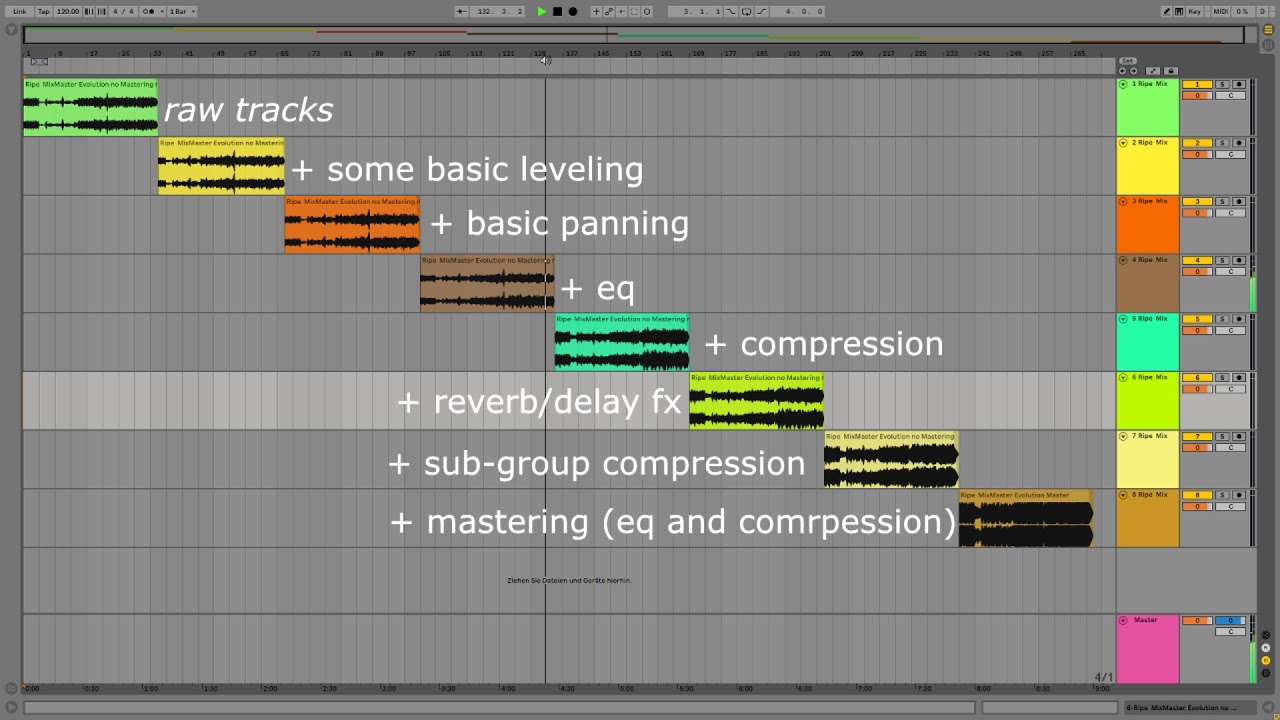Unfold the Master track
Viewport: 1280px width, 720px height.
(1123, 620)
